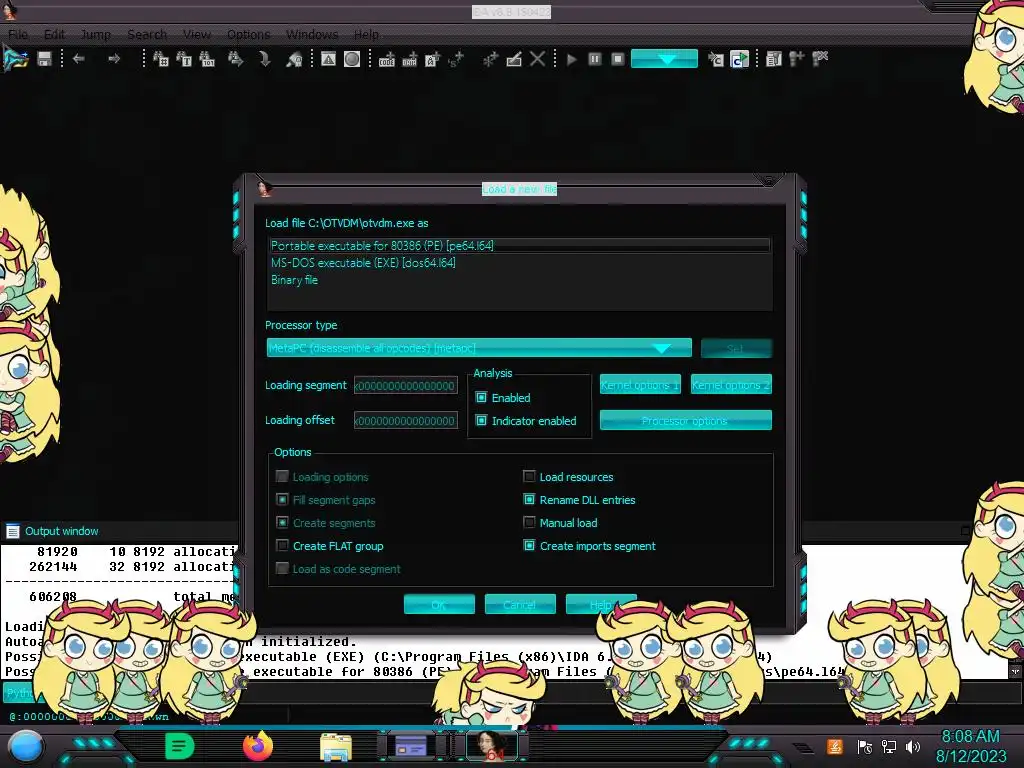This screenshot has height=768, width=1024.
Task: Toggle the Create segments checkbox
Action: [282, 522]
